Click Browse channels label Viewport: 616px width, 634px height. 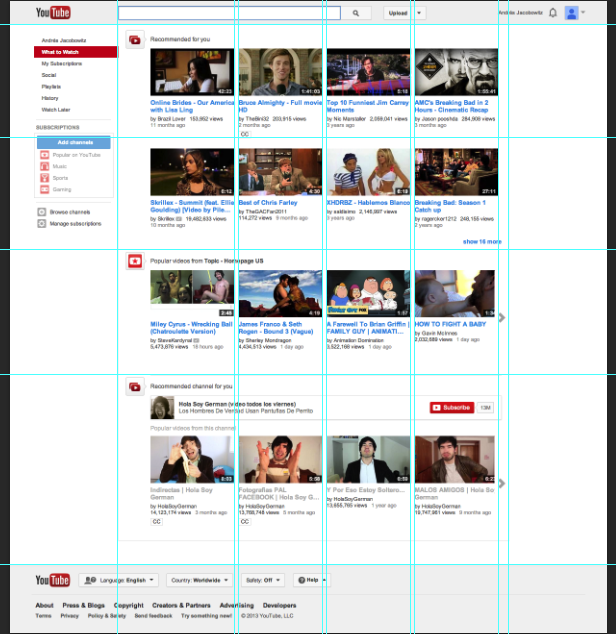[70, 212]
